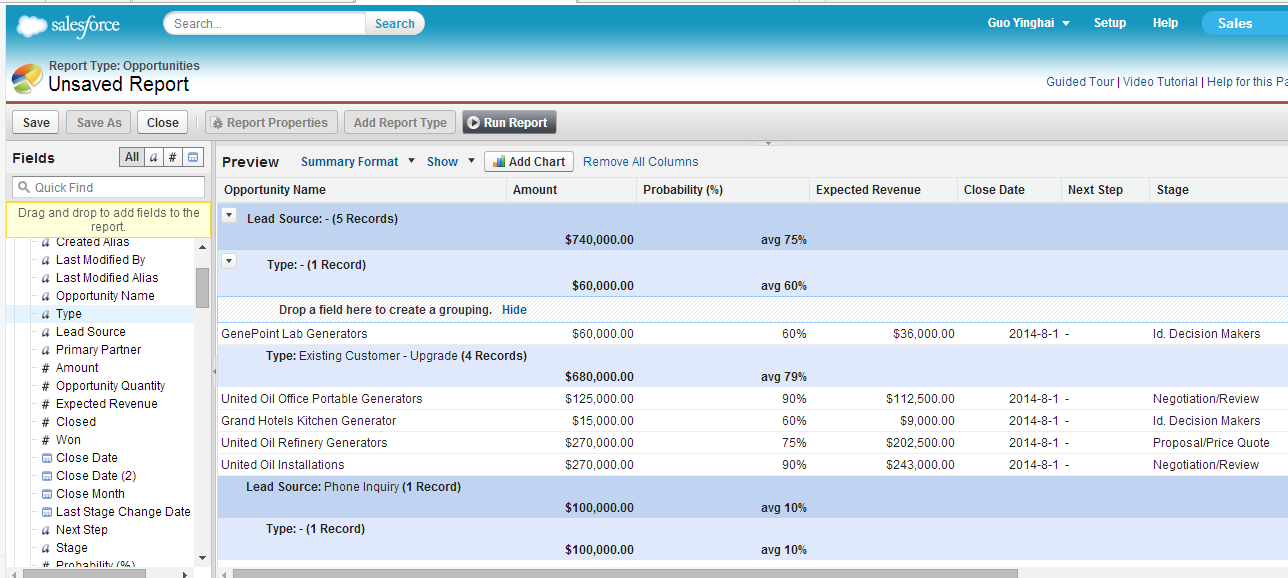
Task: Open the Guided Tour link
Action: point(1080,82)
